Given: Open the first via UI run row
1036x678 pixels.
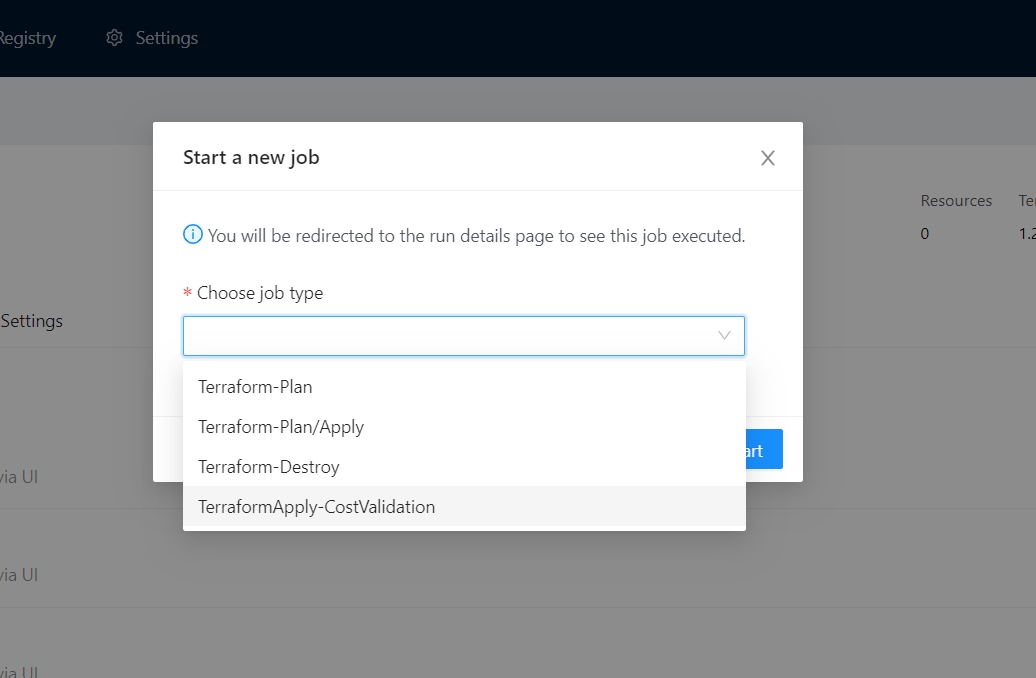Looking at the screenshot, I should click(18, 477).
